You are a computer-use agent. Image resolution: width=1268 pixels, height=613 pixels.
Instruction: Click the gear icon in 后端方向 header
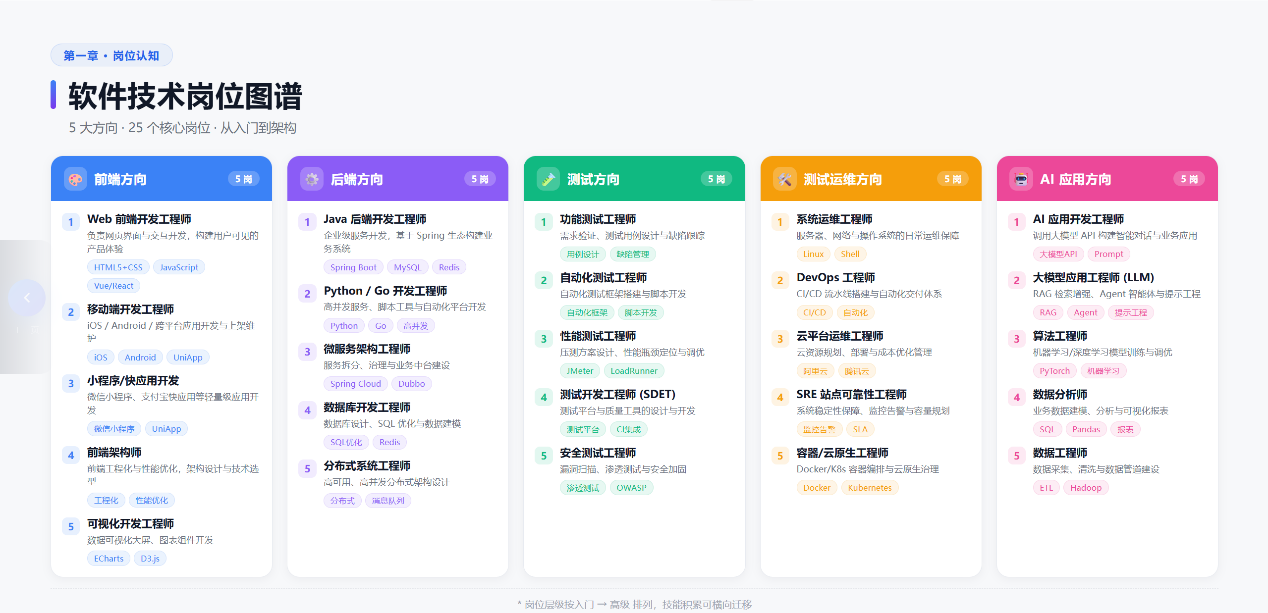(311, 179)
